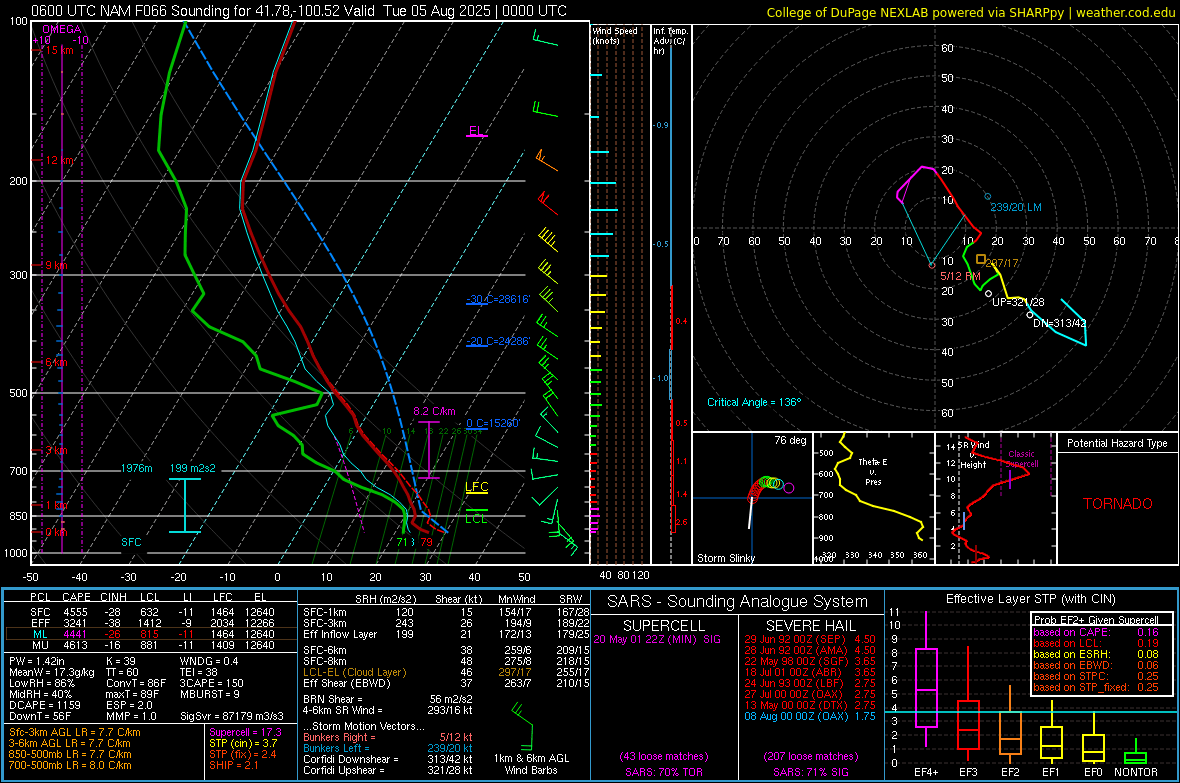Click the MU parcel row label

[x=41, y=644]
